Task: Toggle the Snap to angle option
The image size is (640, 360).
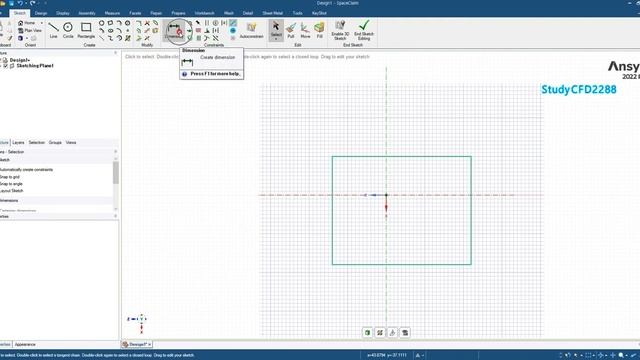Action: [11, 184]
